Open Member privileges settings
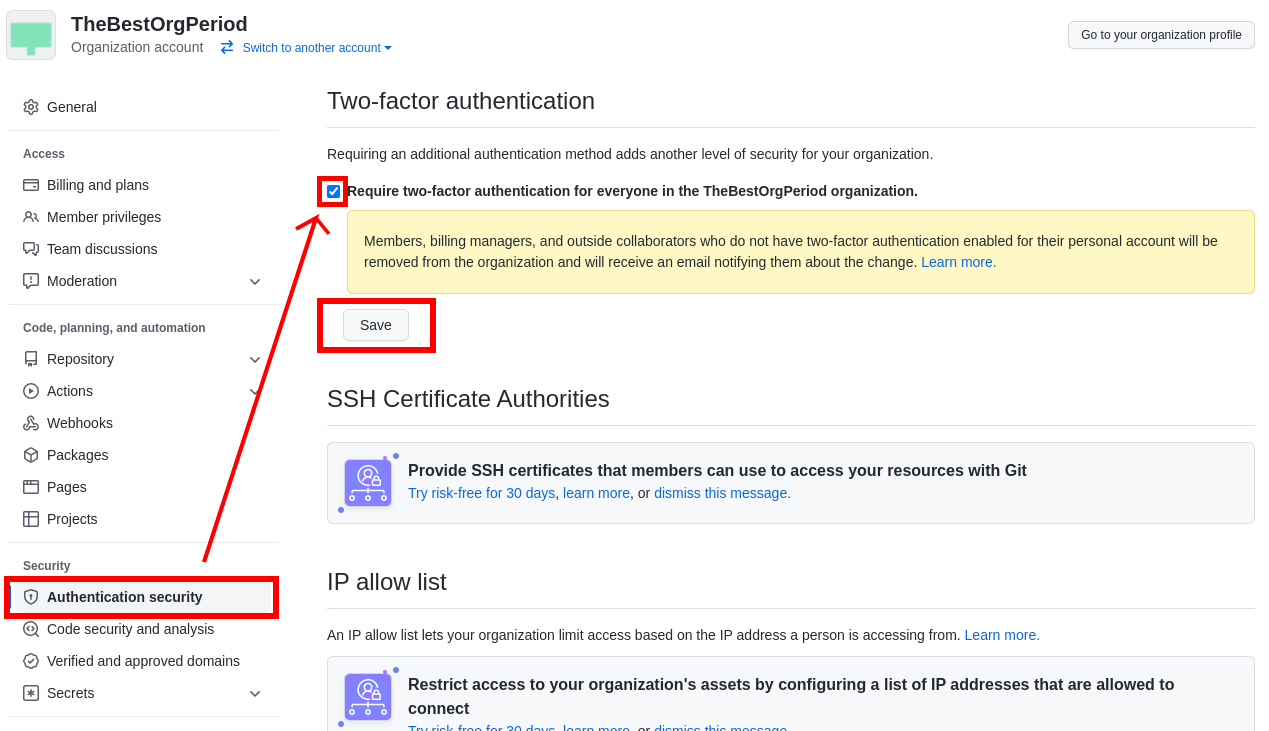 click(143, 217)
